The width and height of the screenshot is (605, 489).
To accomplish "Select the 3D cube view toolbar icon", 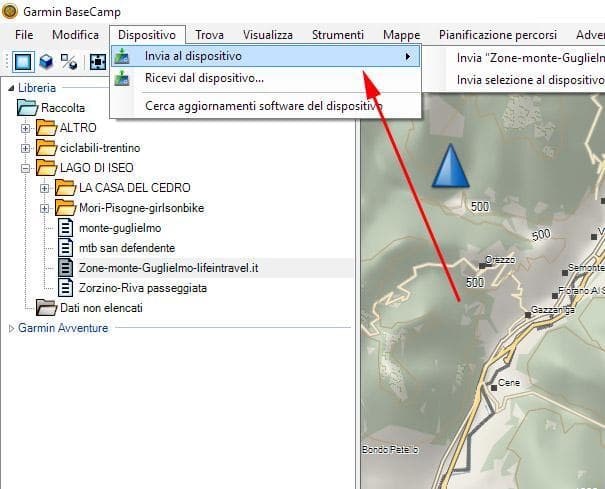I will pyautogui.click(x=46, y=62).
